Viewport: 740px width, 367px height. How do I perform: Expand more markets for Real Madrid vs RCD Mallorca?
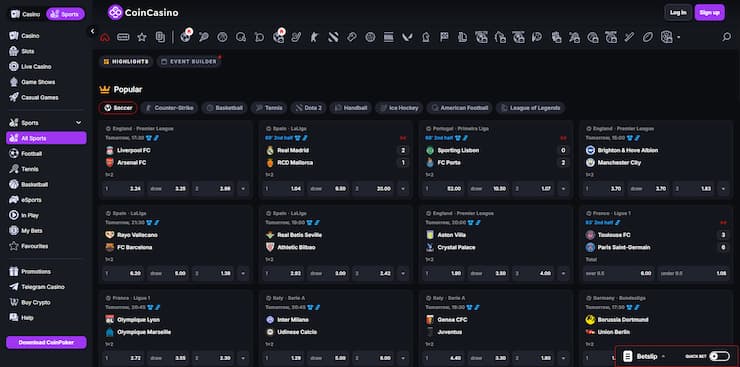(x=403, y=189)
